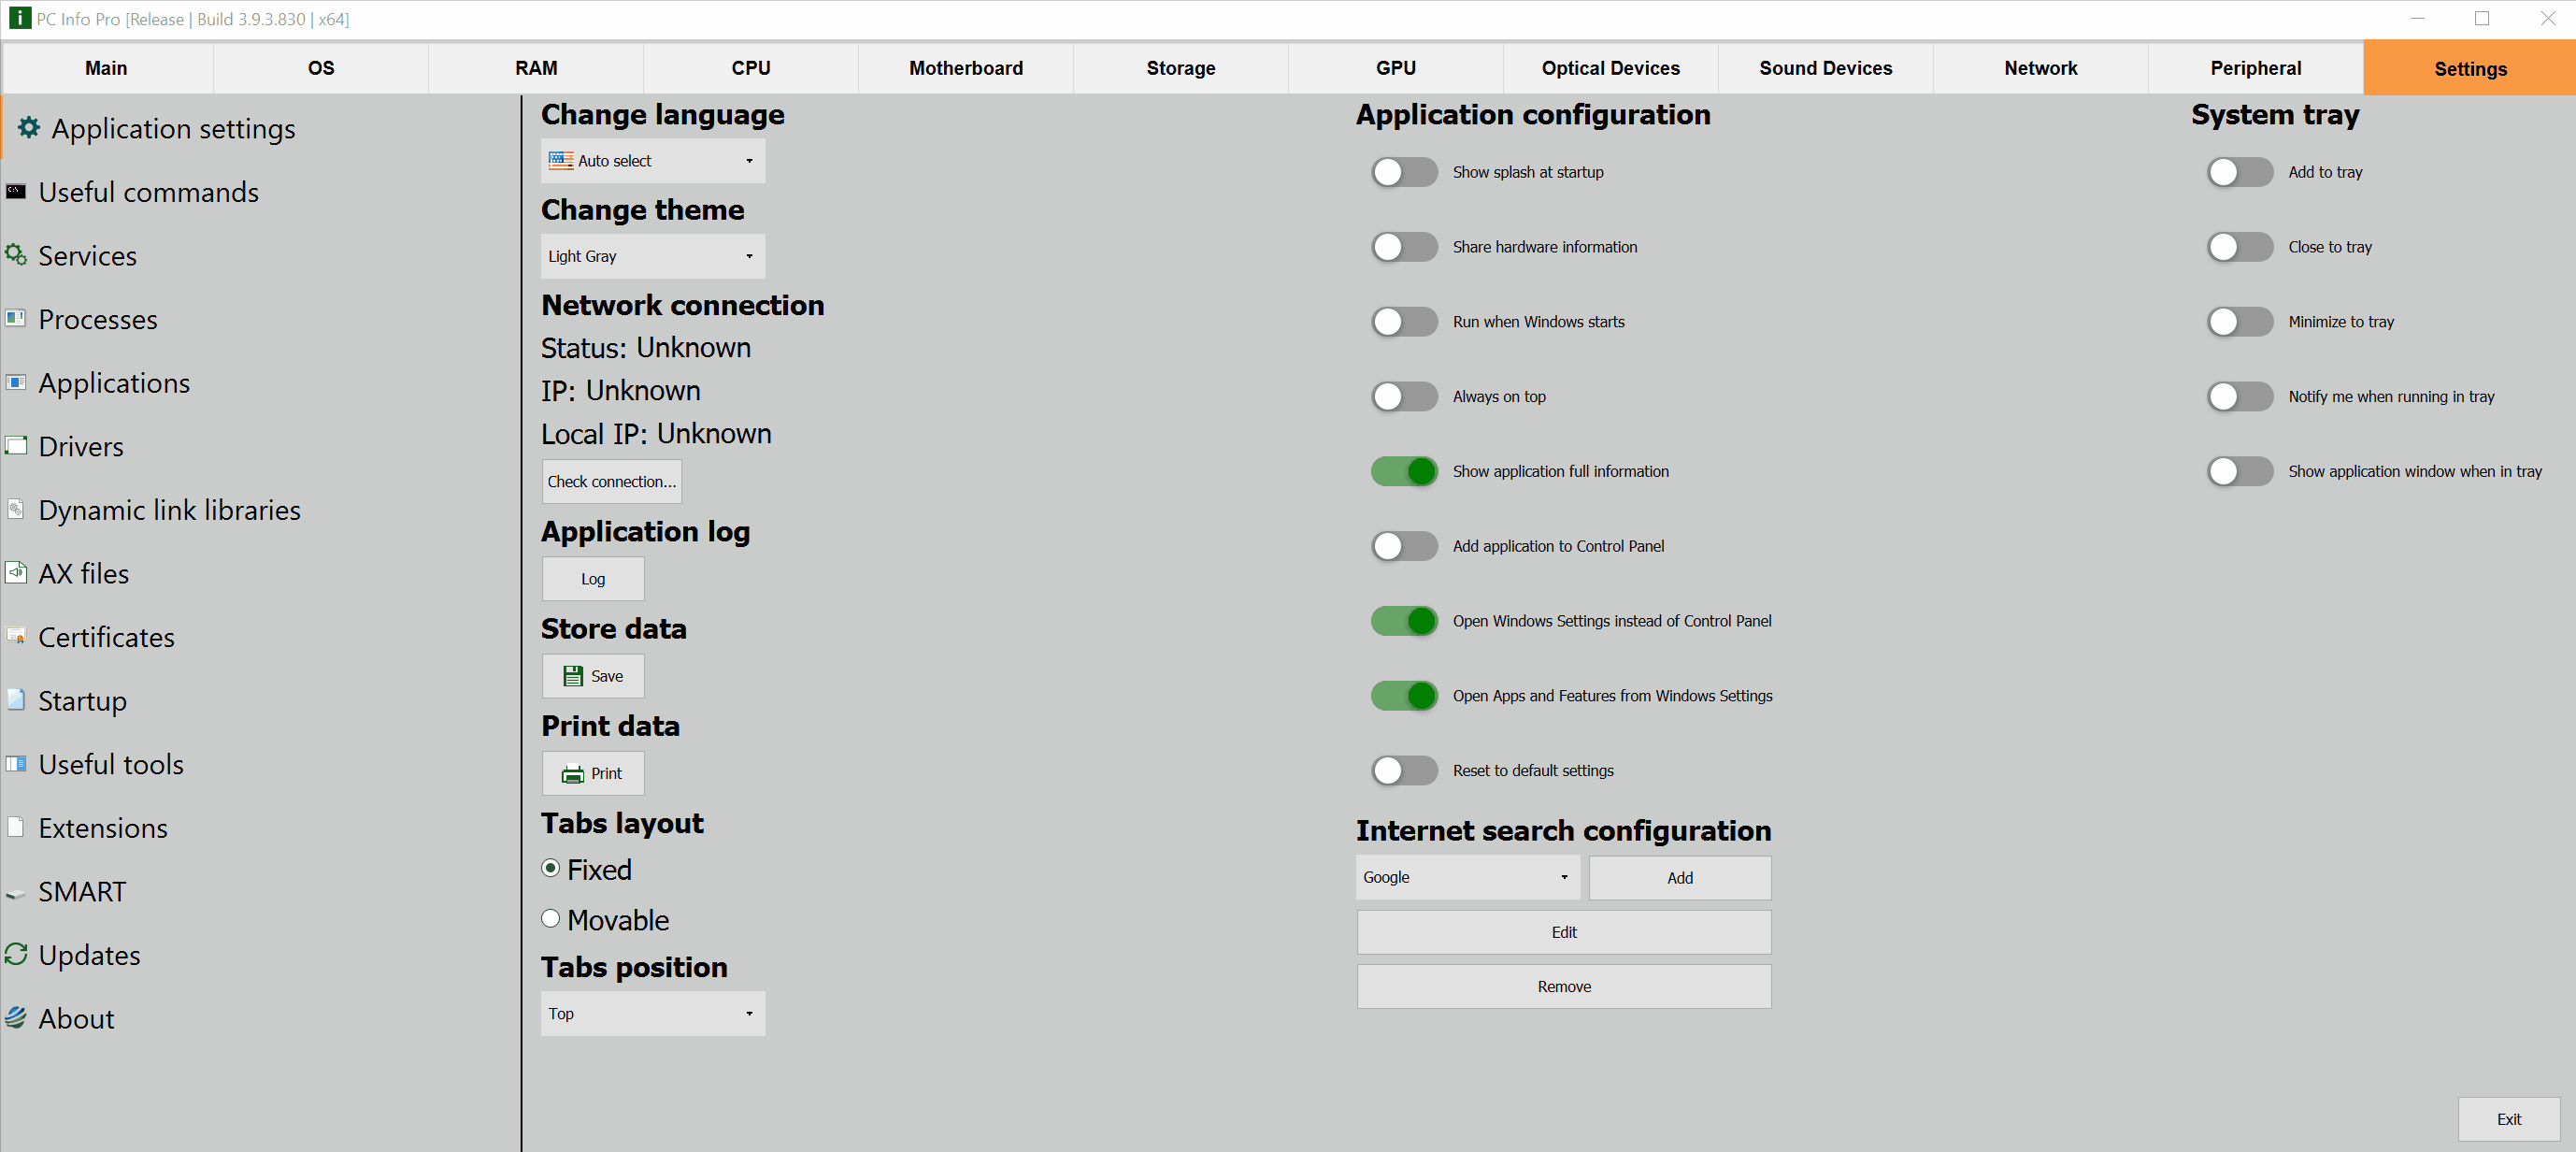This screenshot has width=2576, height=1152.
Task: Enable Share hardware information
Action: pyautogui.click(x=1404, y=247)
